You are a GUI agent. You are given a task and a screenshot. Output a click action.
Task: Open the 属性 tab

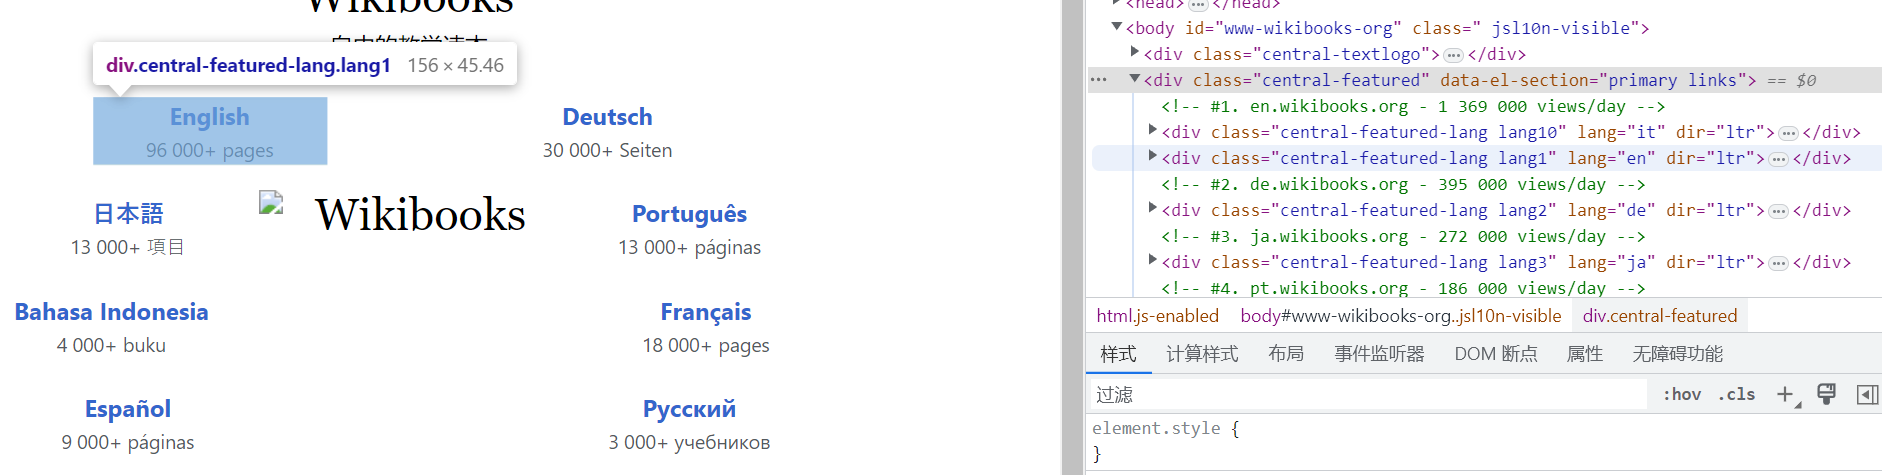1585,354
